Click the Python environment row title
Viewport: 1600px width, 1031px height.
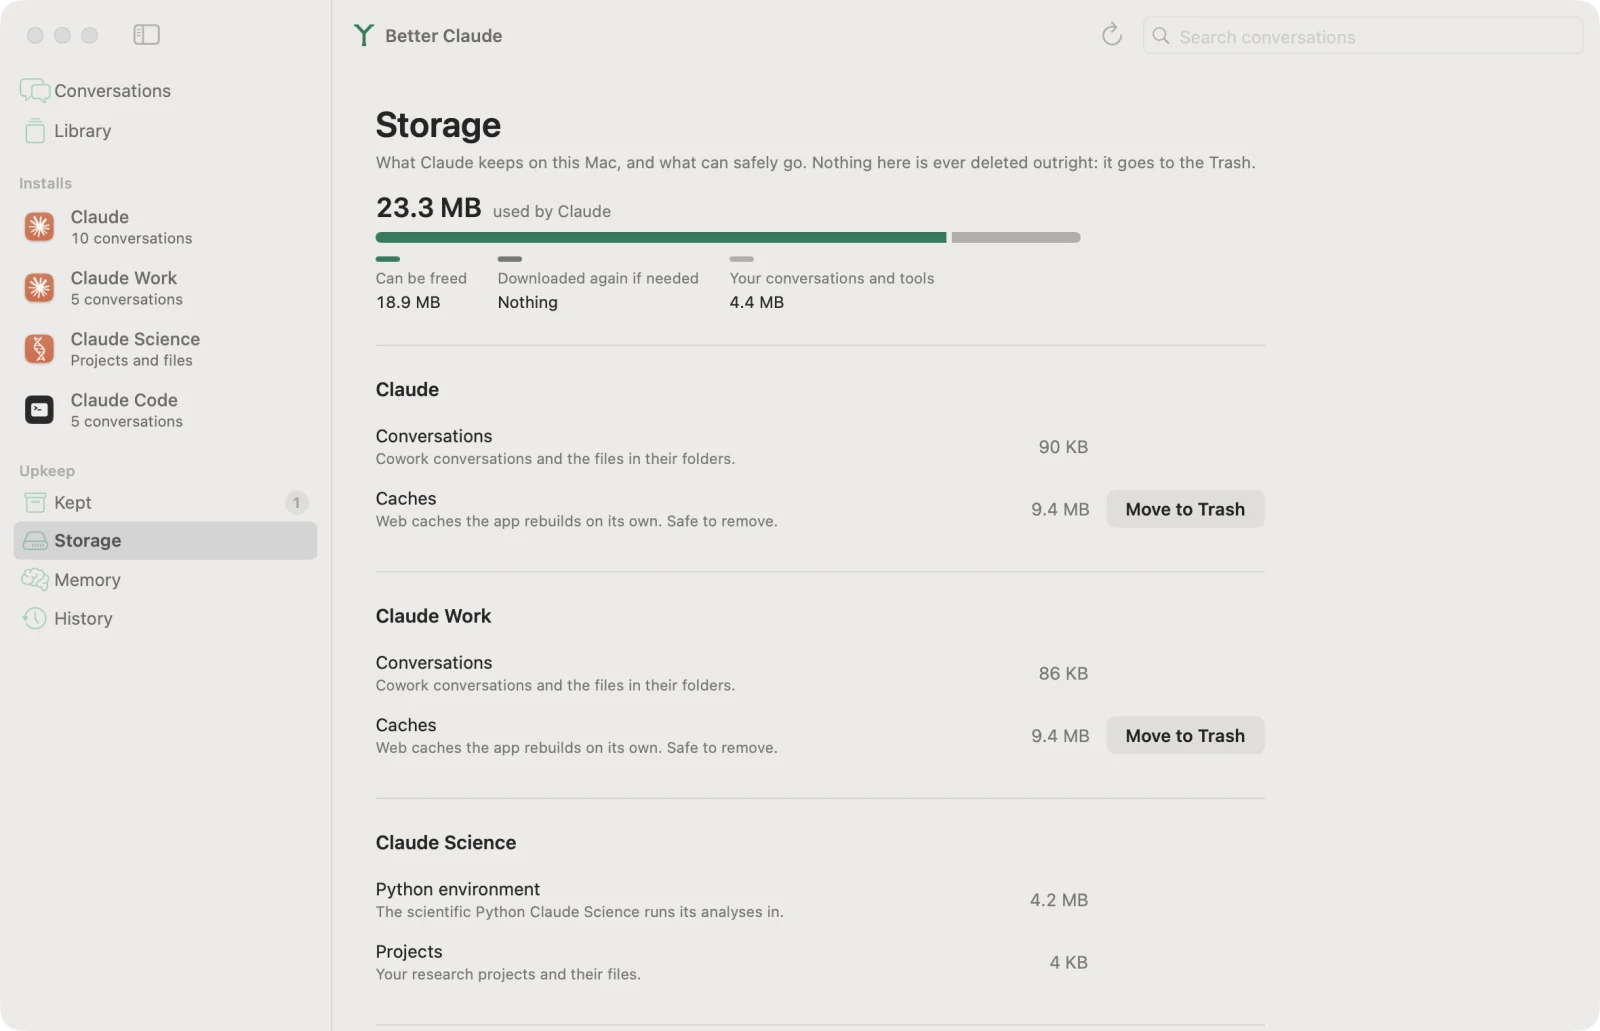(x=458, y=889)
